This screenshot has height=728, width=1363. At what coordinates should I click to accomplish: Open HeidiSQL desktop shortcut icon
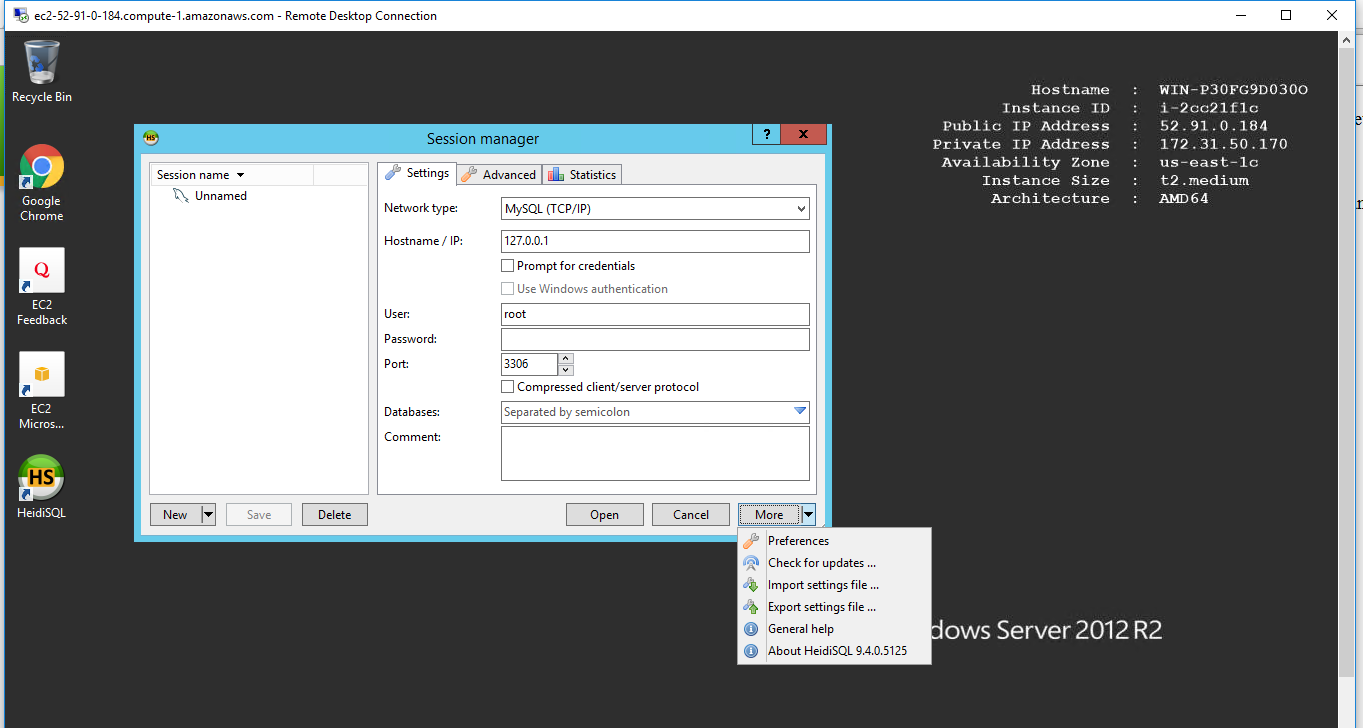coord(41,480)
